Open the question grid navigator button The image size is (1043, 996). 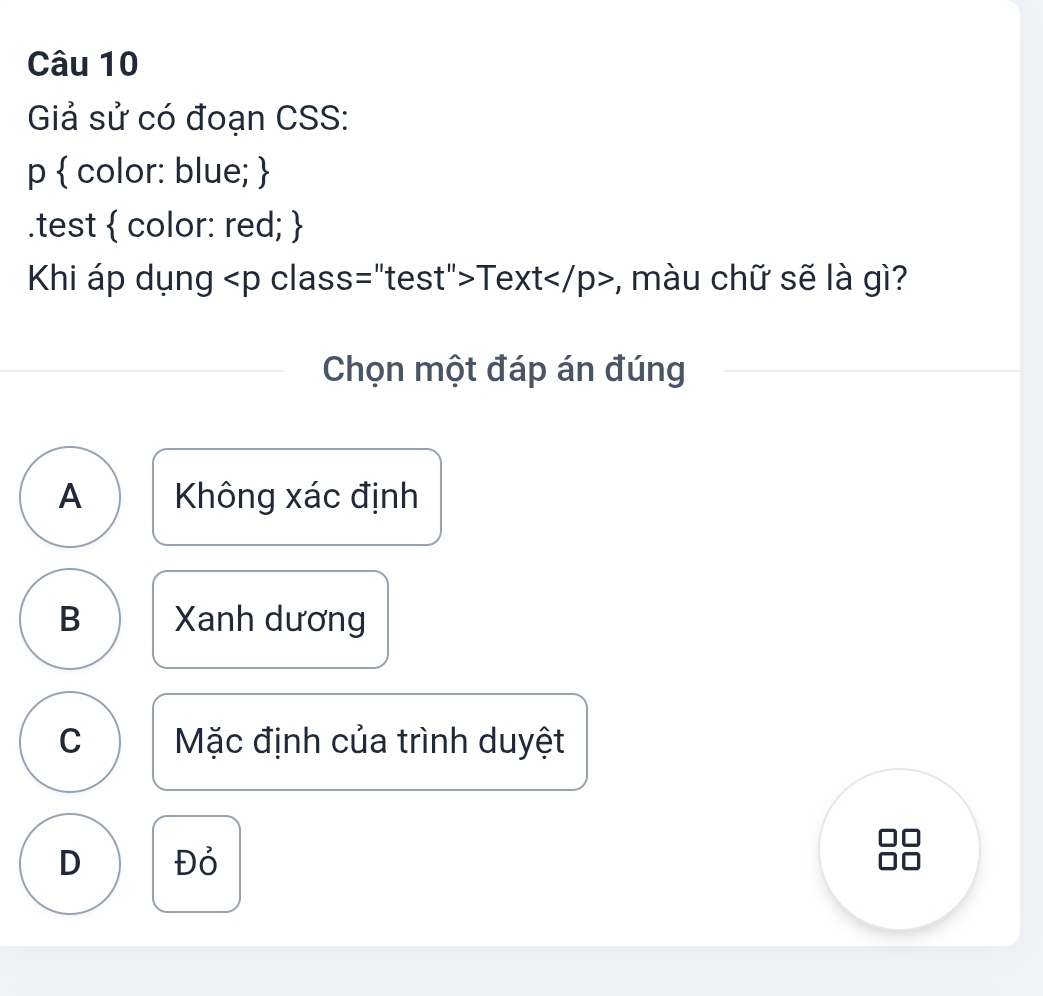tap(898, 849)
